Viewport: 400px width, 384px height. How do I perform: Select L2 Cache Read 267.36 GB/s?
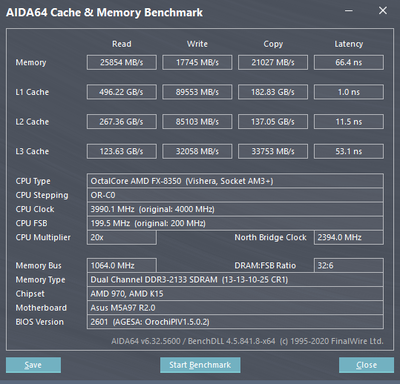[x=122, y=122]
